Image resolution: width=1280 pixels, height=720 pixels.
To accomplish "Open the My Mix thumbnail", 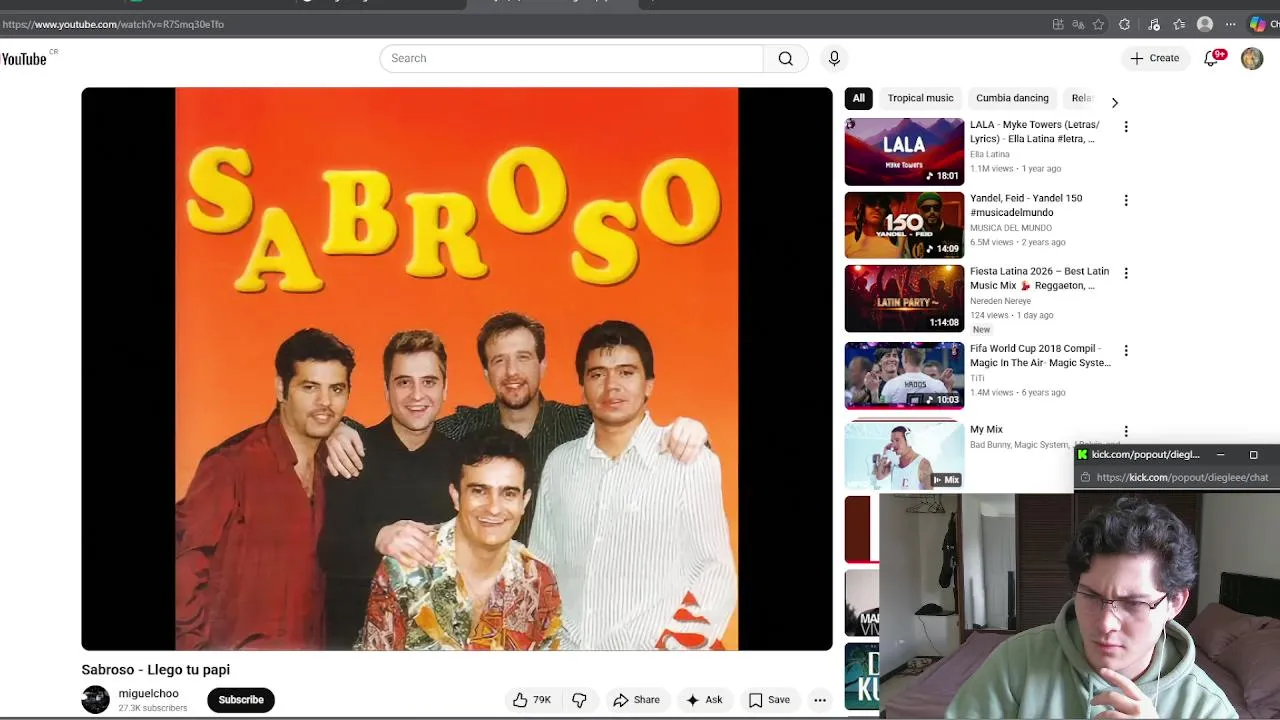I will [x=904, y=455].
